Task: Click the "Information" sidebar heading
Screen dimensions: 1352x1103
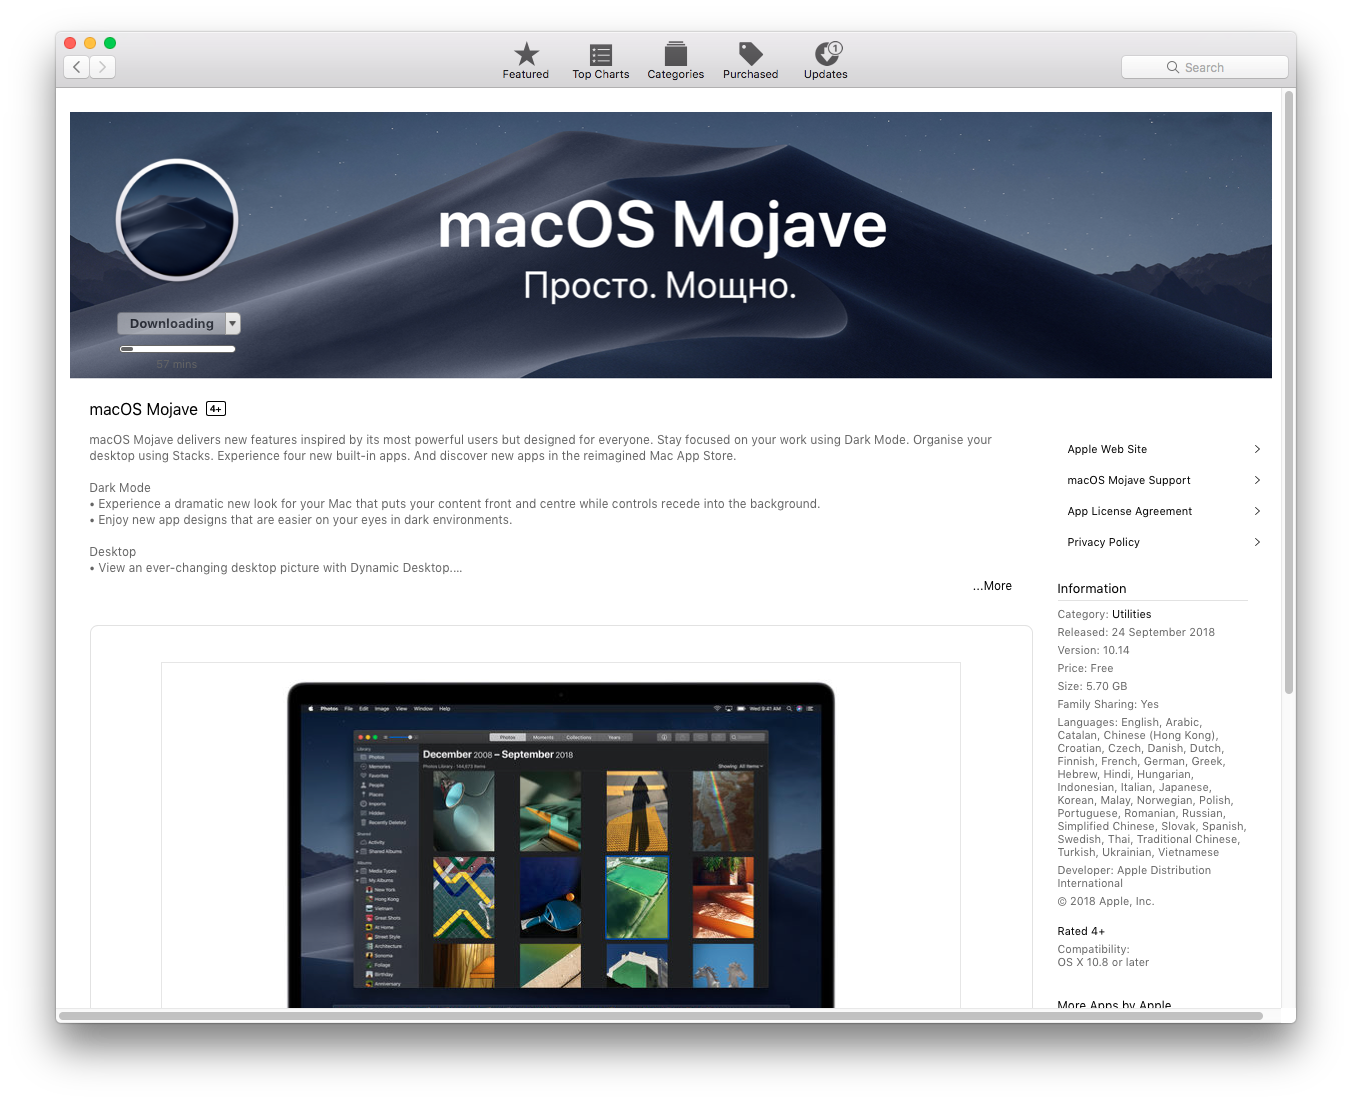Action: 1092,589
